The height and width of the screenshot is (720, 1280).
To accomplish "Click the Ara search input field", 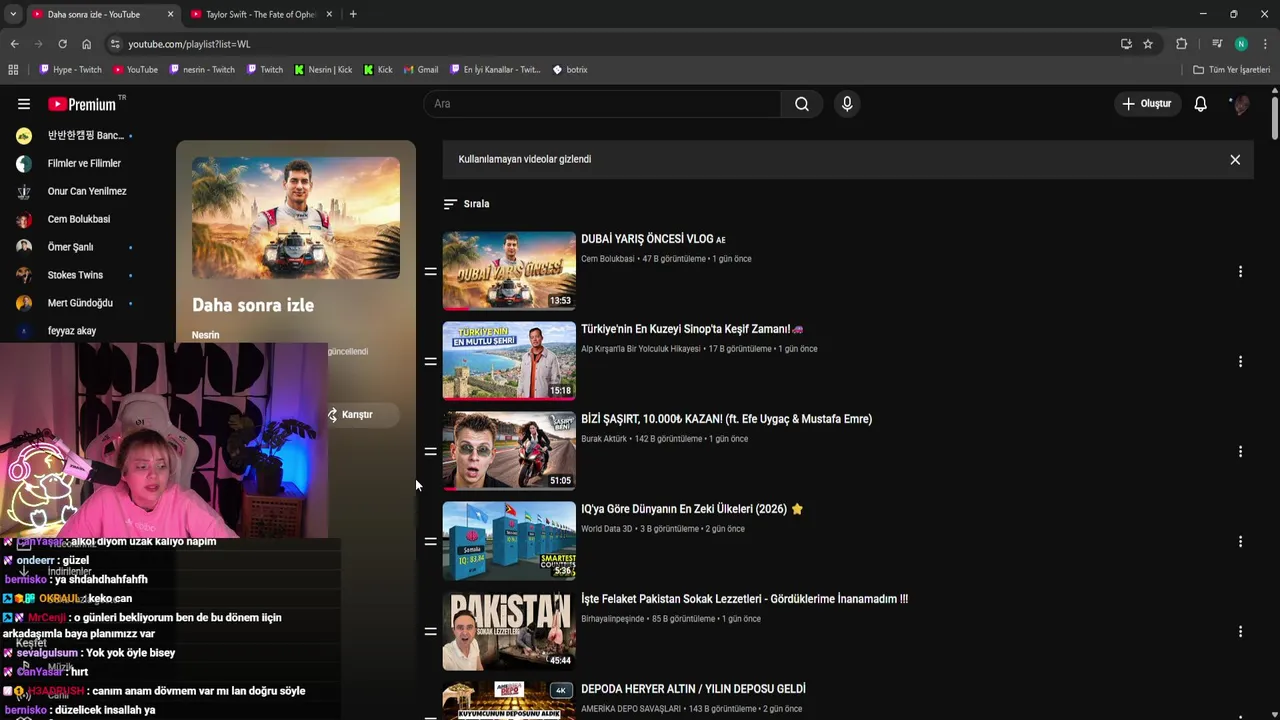I will (602, 104).
